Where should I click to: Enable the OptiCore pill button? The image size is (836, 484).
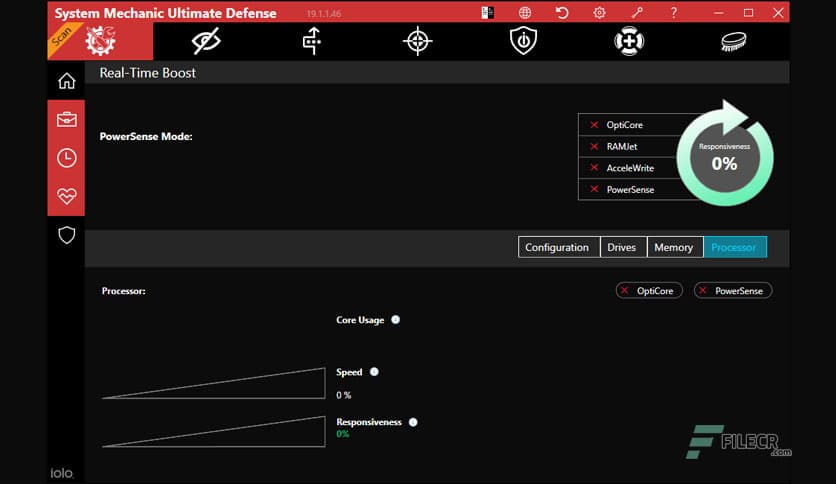tap(649, 291)
